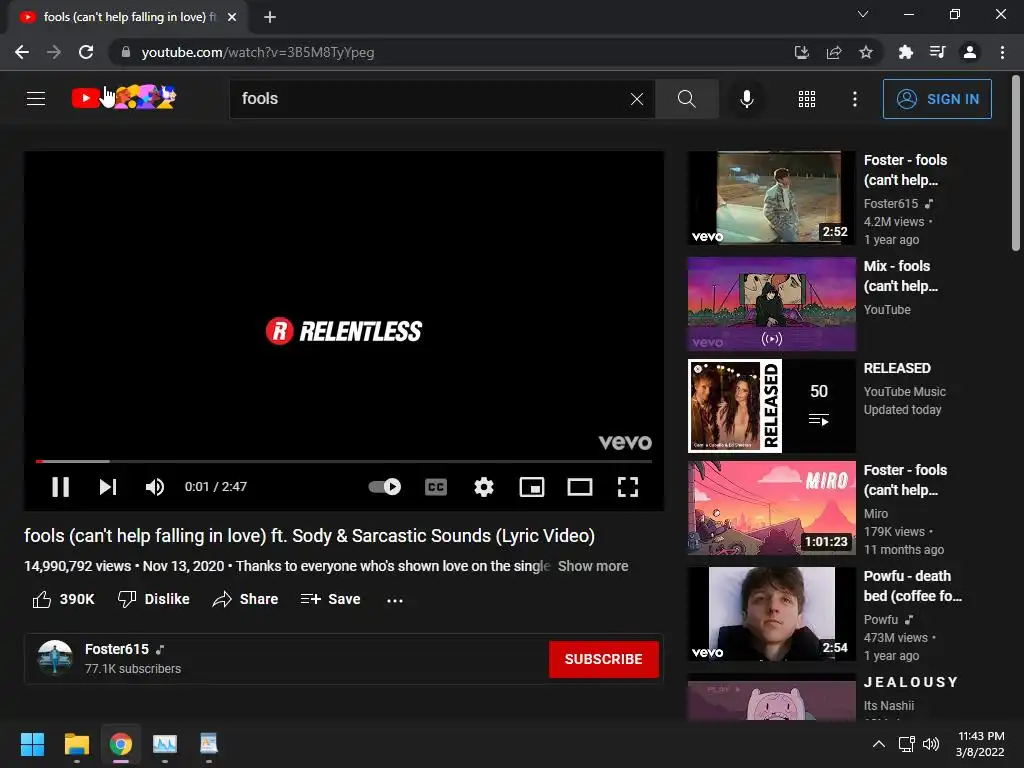Install app icon in address bar

coord(801,52)
